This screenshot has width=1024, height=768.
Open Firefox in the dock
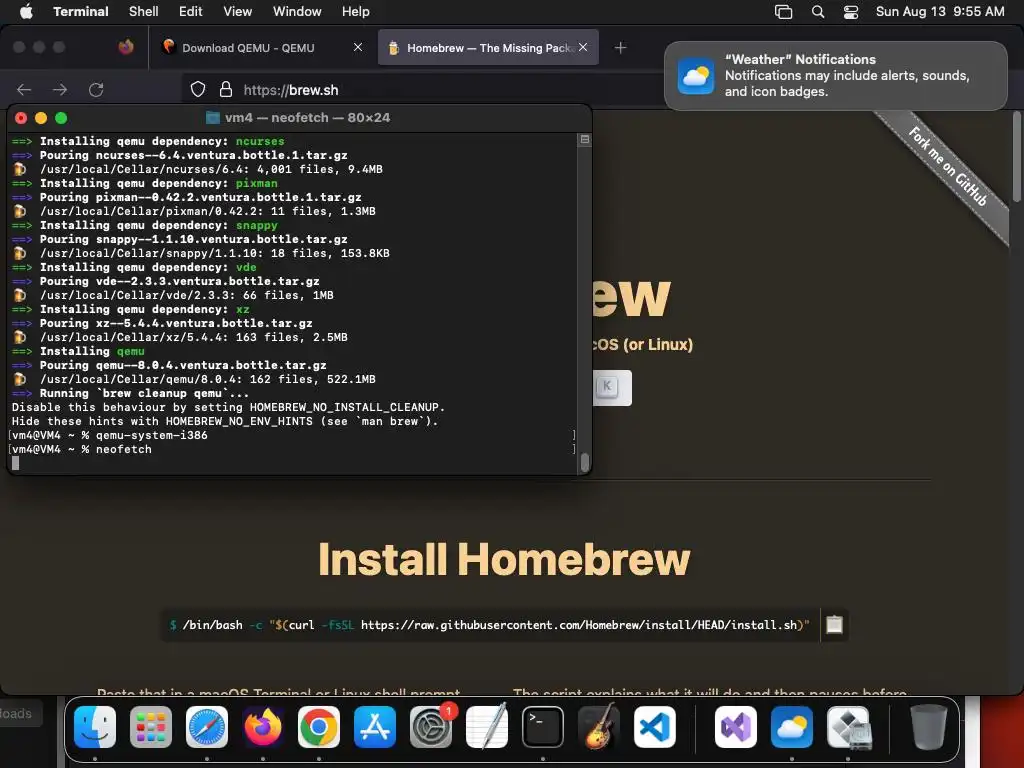click(x=263, y=727)
